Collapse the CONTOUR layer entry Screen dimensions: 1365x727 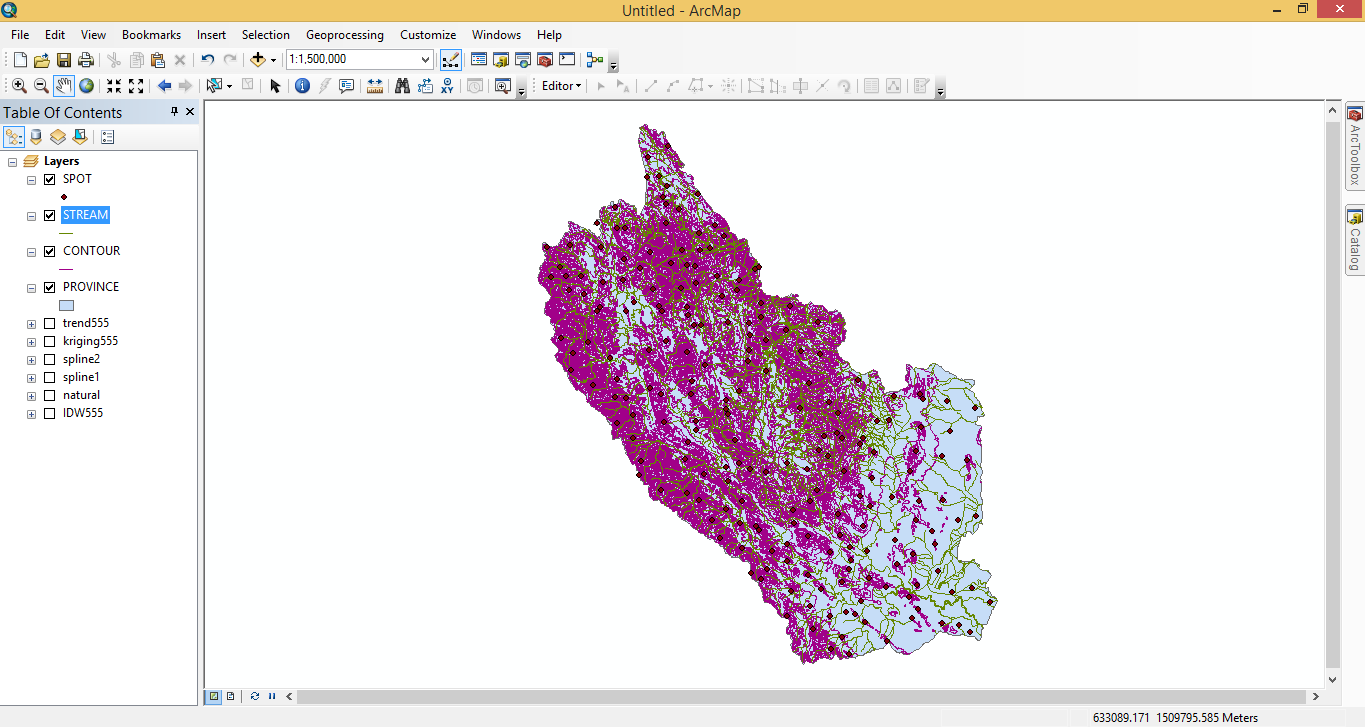[31, 251]
